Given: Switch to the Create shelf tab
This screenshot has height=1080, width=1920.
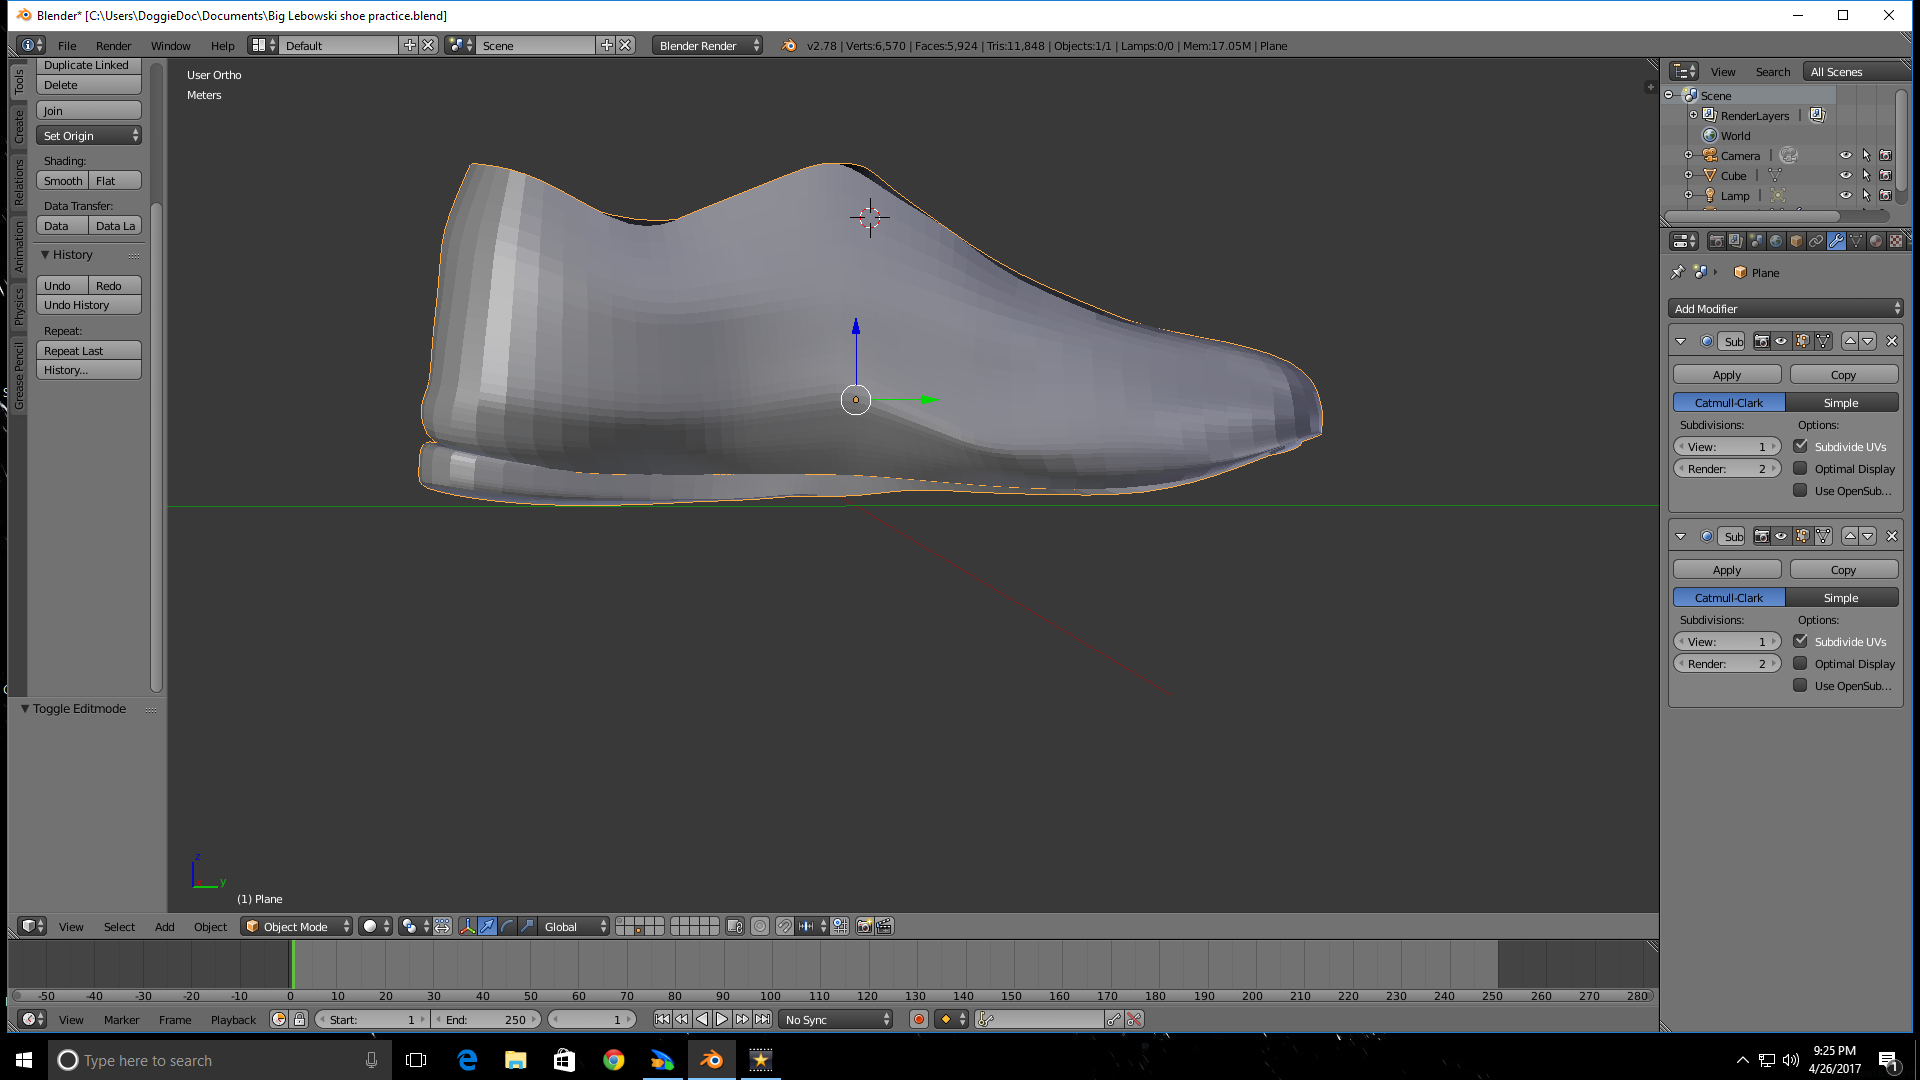Looking at the screenshot, I should 18,126.
